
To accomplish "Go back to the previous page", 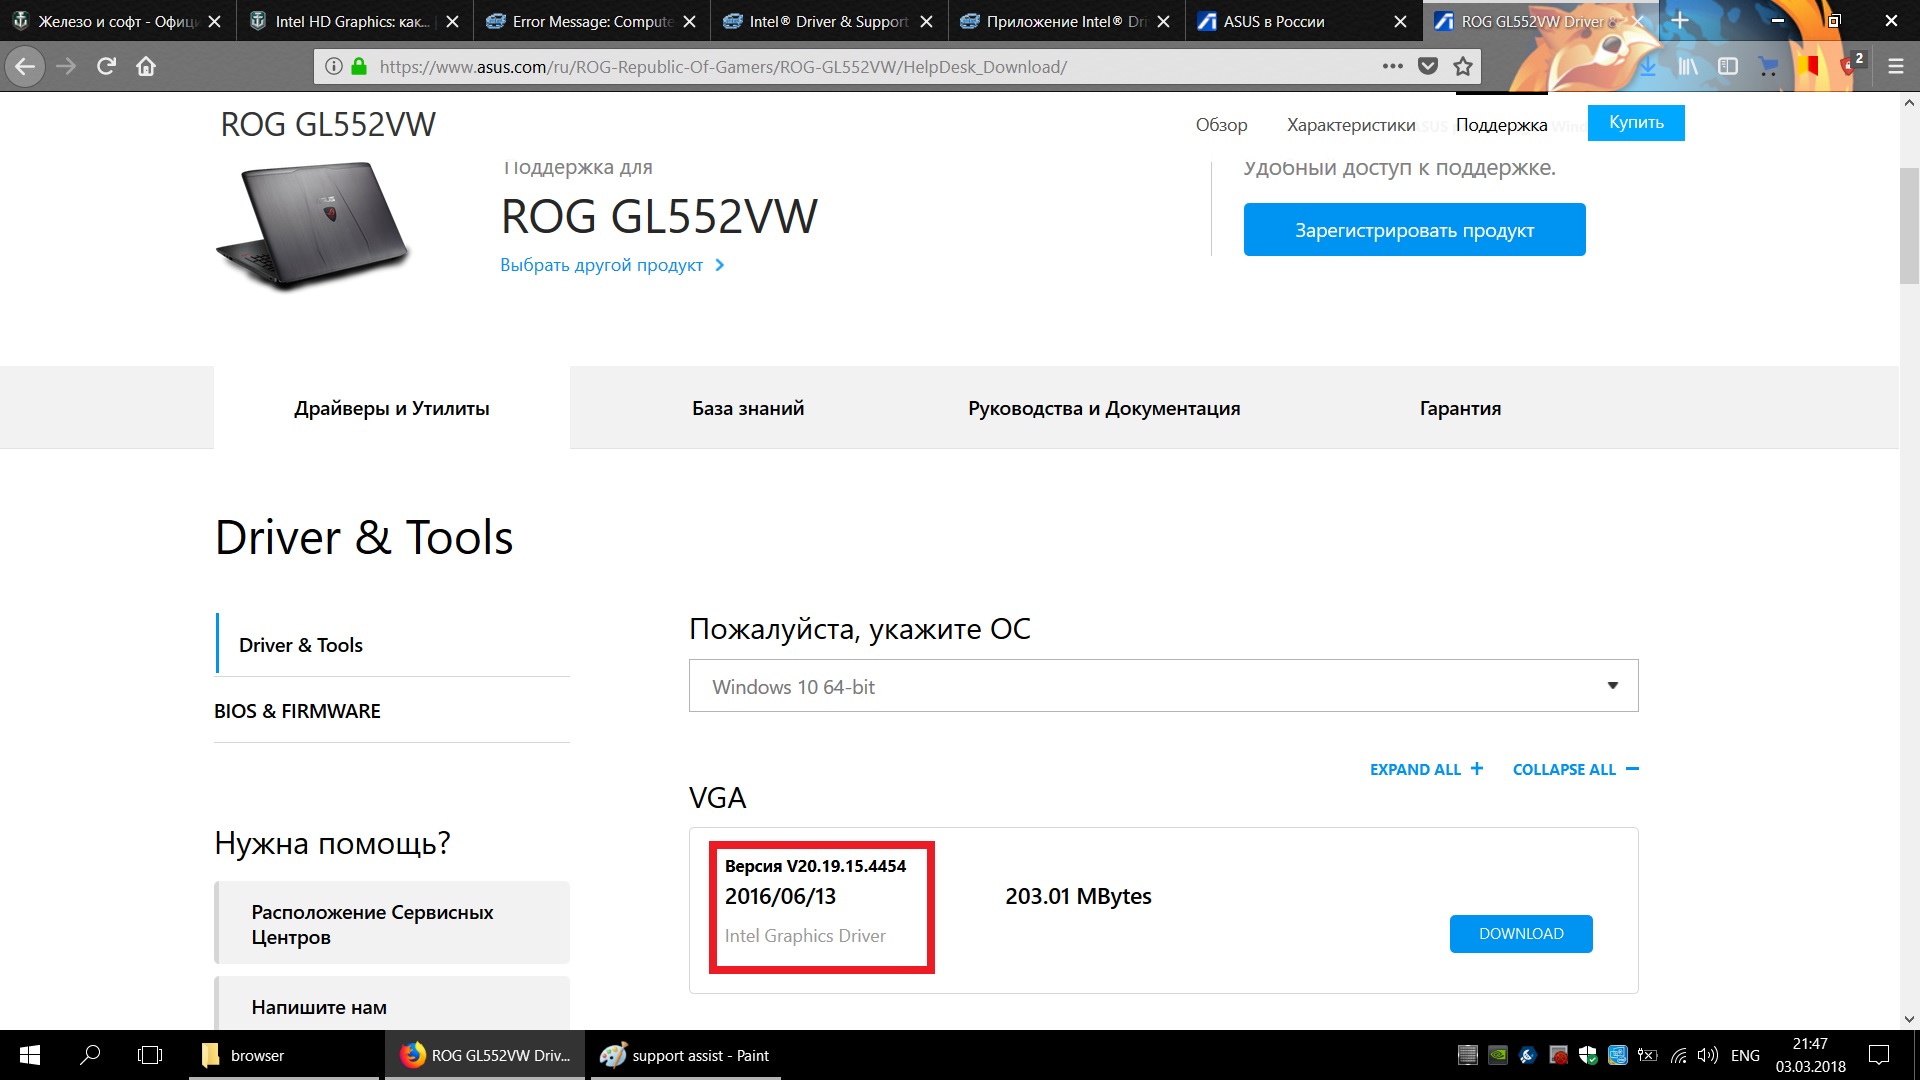I will [25, 67].
